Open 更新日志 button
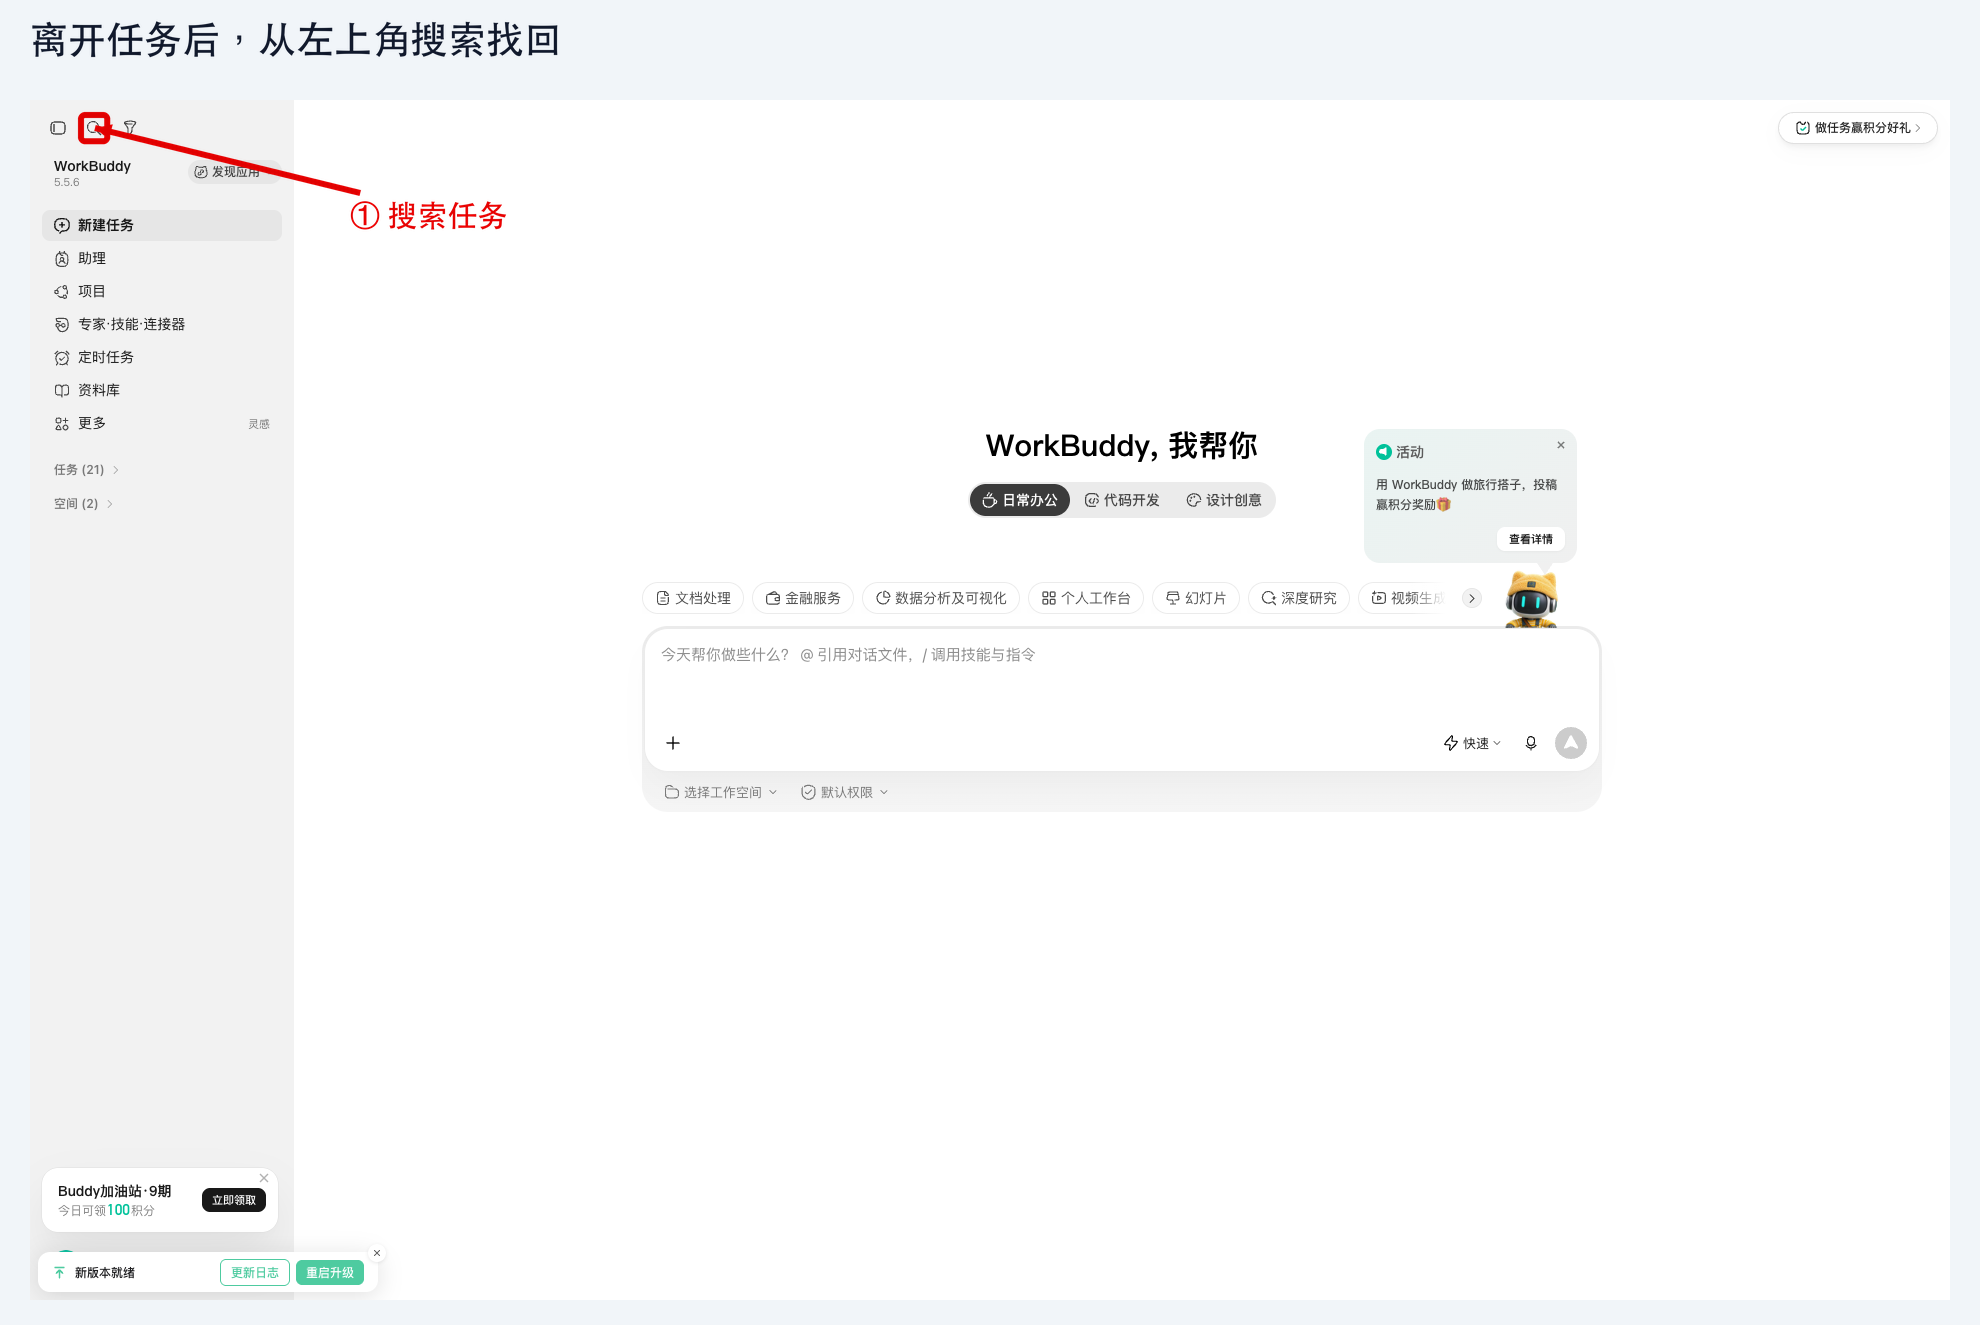The height and width of the screenshot is (1325, 1980). (255, 1273)
